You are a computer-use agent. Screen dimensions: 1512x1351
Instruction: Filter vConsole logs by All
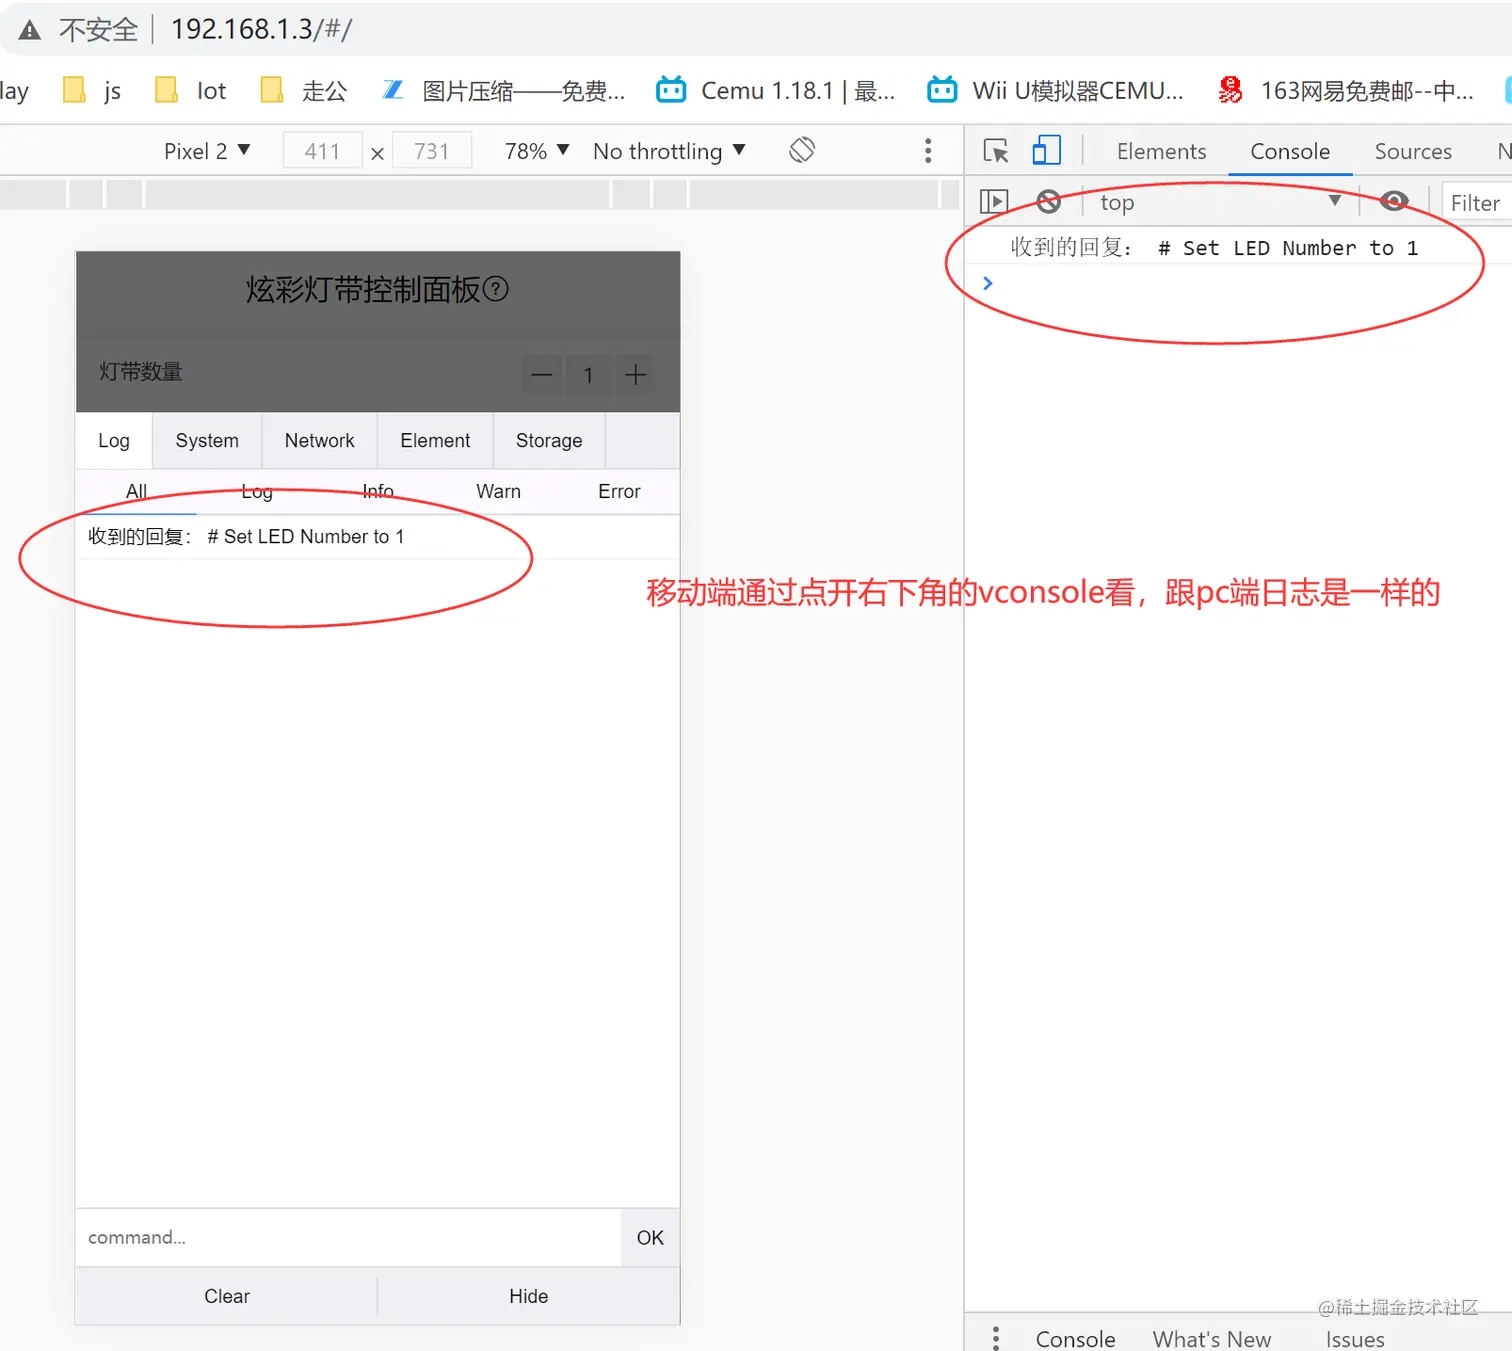(136, 491)
